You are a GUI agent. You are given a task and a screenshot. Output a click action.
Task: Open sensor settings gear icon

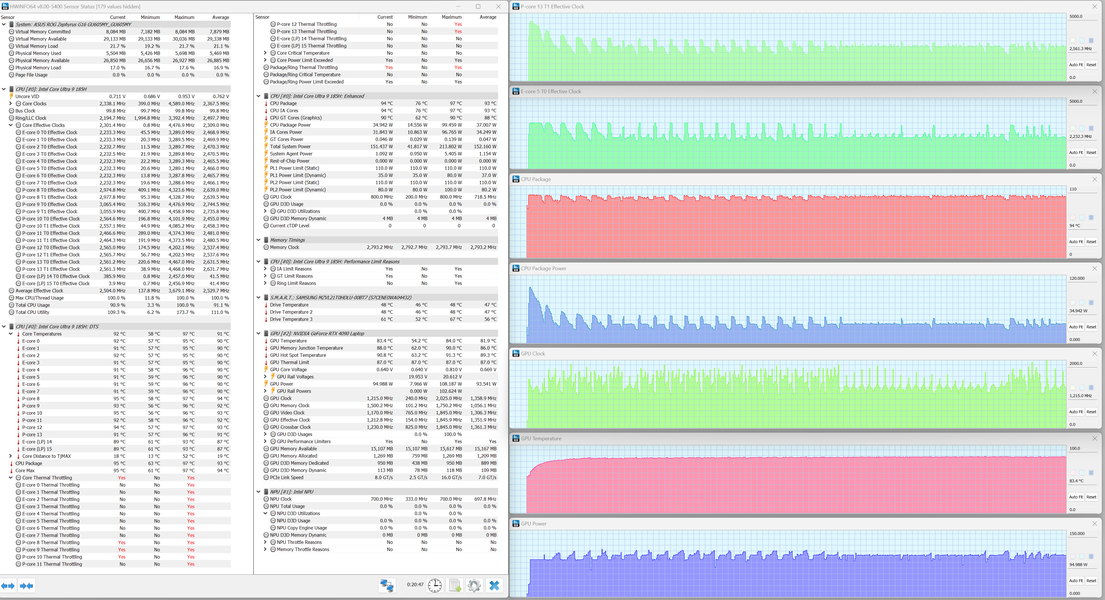click(474, 585)
